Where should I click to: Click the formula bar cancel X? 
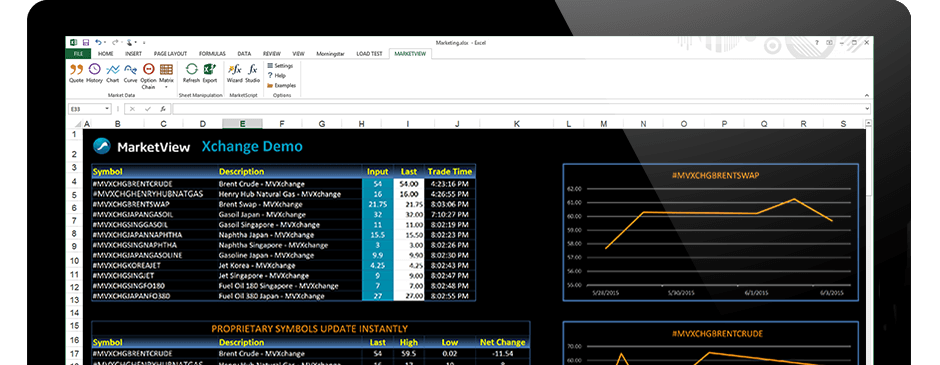coord(132,109)
